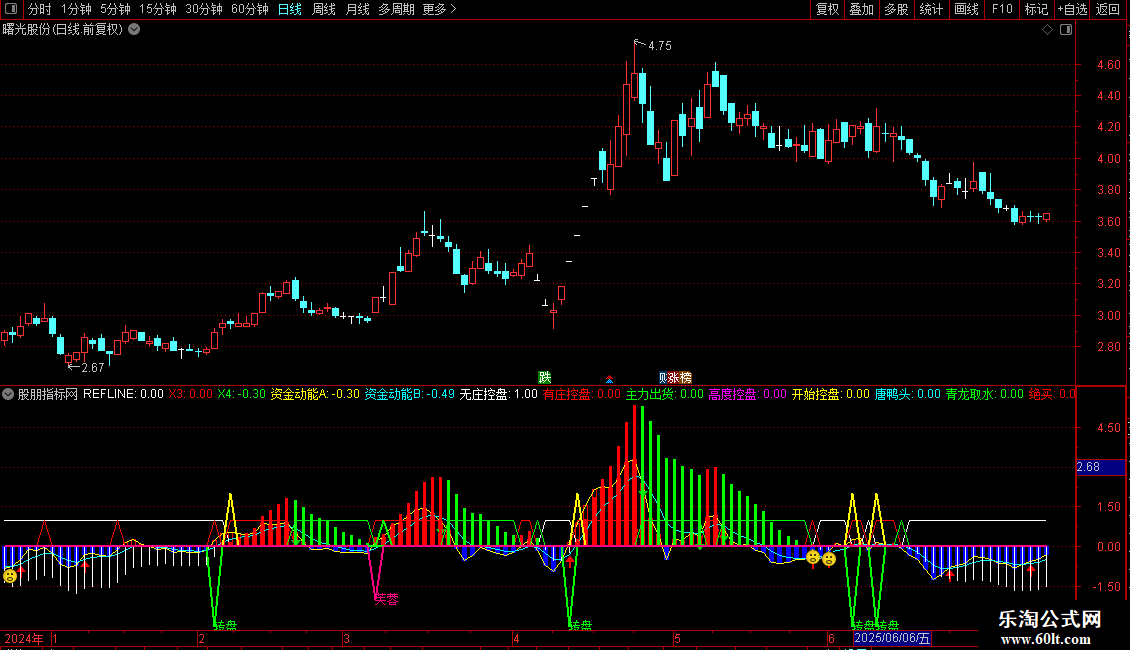1130x650 pixels.
Task: Open the F10 company info
Action: [x=1002, y=9]
